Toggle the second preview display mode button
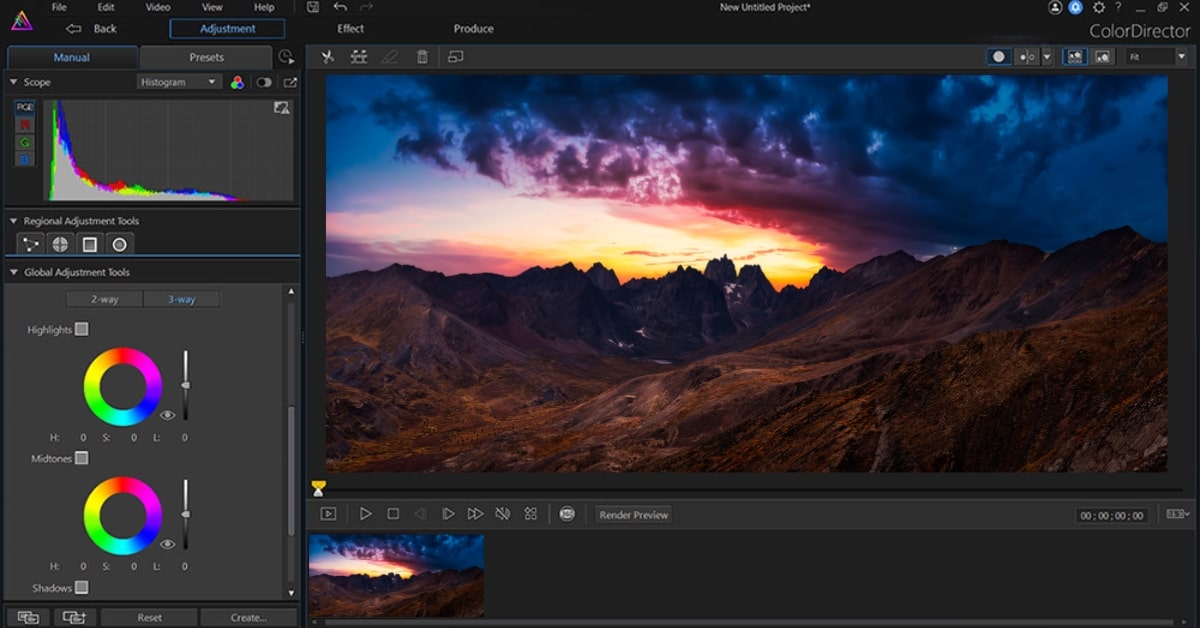Screen dimensions: 1200x628 1102,57
